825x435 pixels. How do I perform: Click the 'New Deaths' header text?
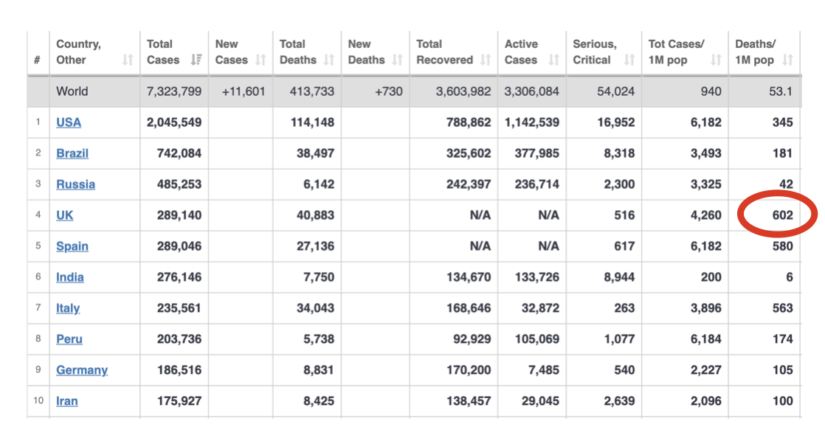tap(367, 52)
